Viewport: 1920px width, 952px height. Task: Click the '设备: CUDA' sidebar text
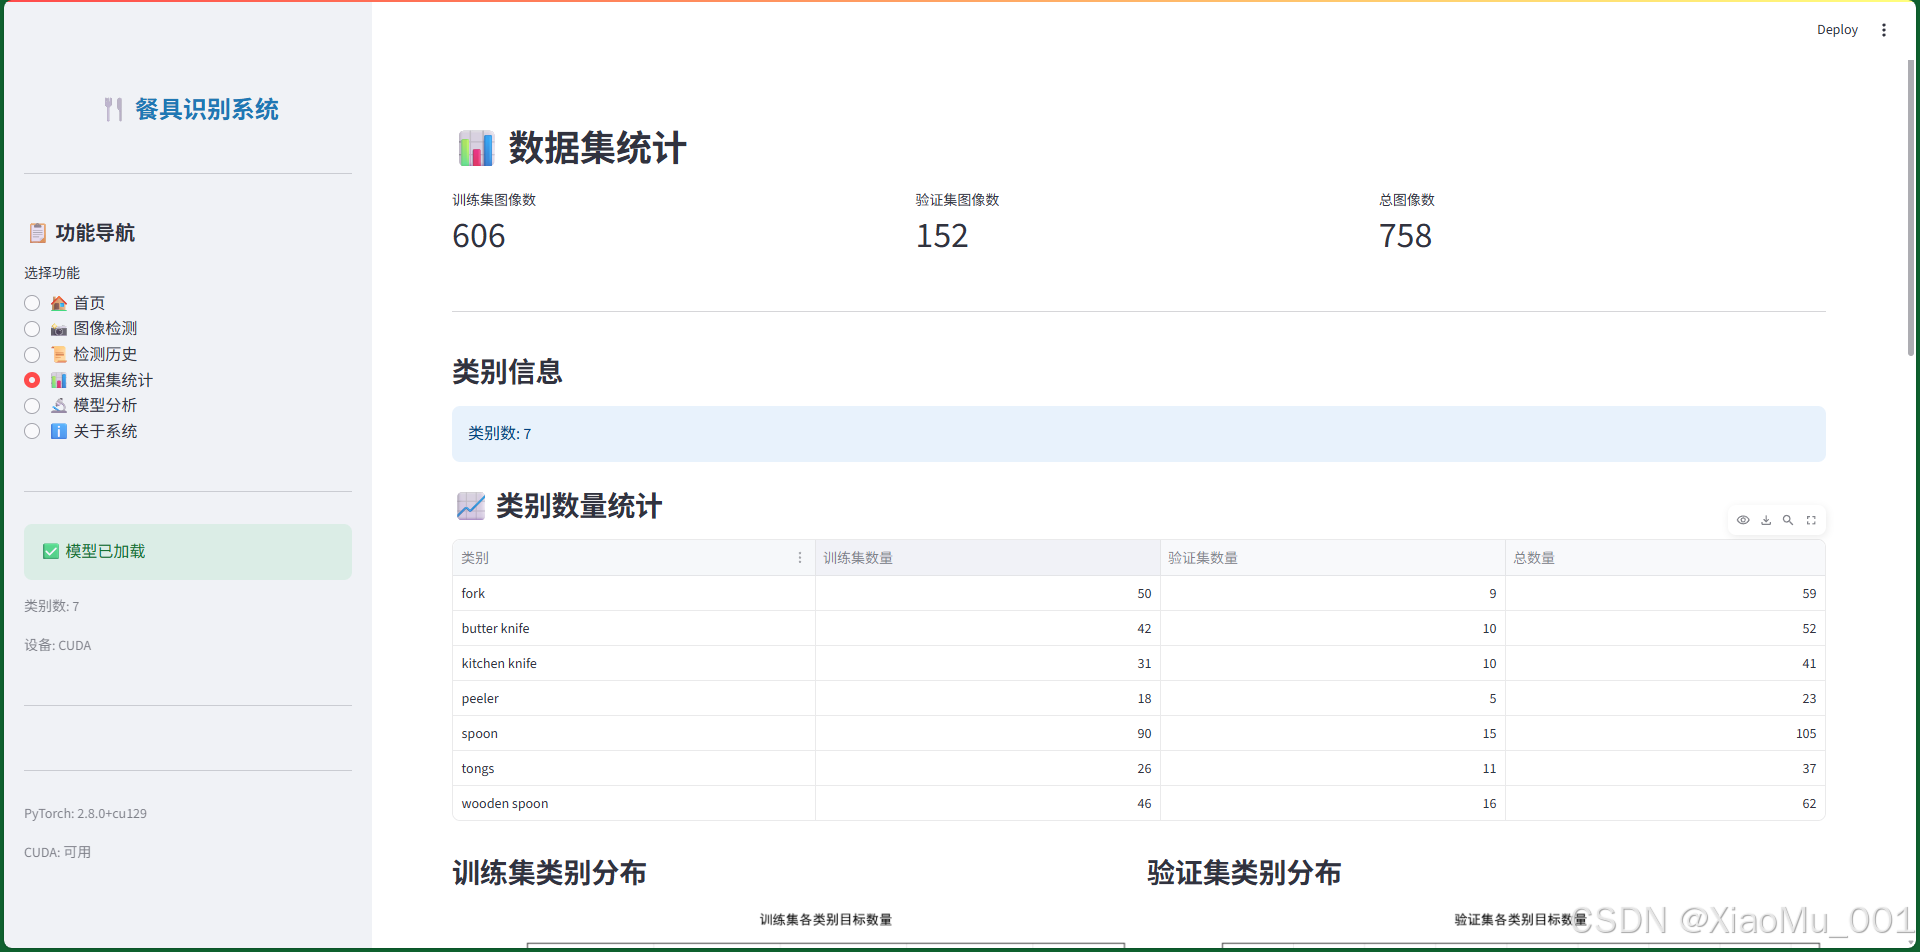click(x=58, y=646)
